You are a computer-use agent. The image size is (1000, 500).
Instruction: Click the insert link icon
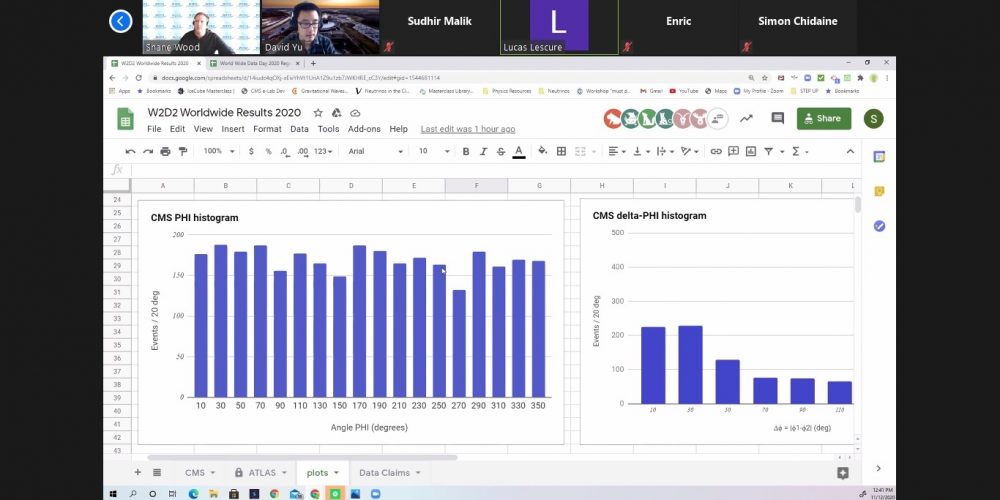pos(716,151)
